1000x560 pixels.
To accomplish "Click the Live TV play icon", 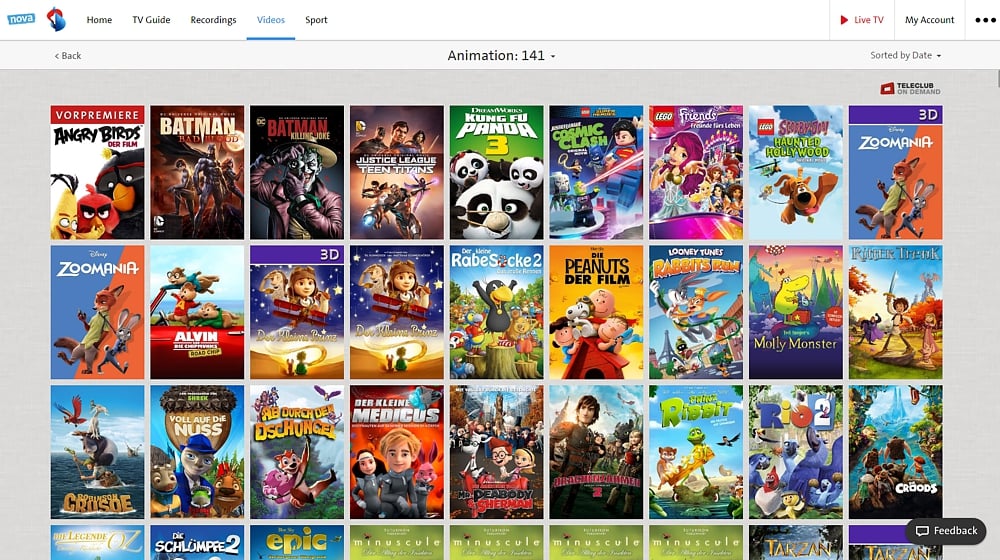I will coord(844,20).
